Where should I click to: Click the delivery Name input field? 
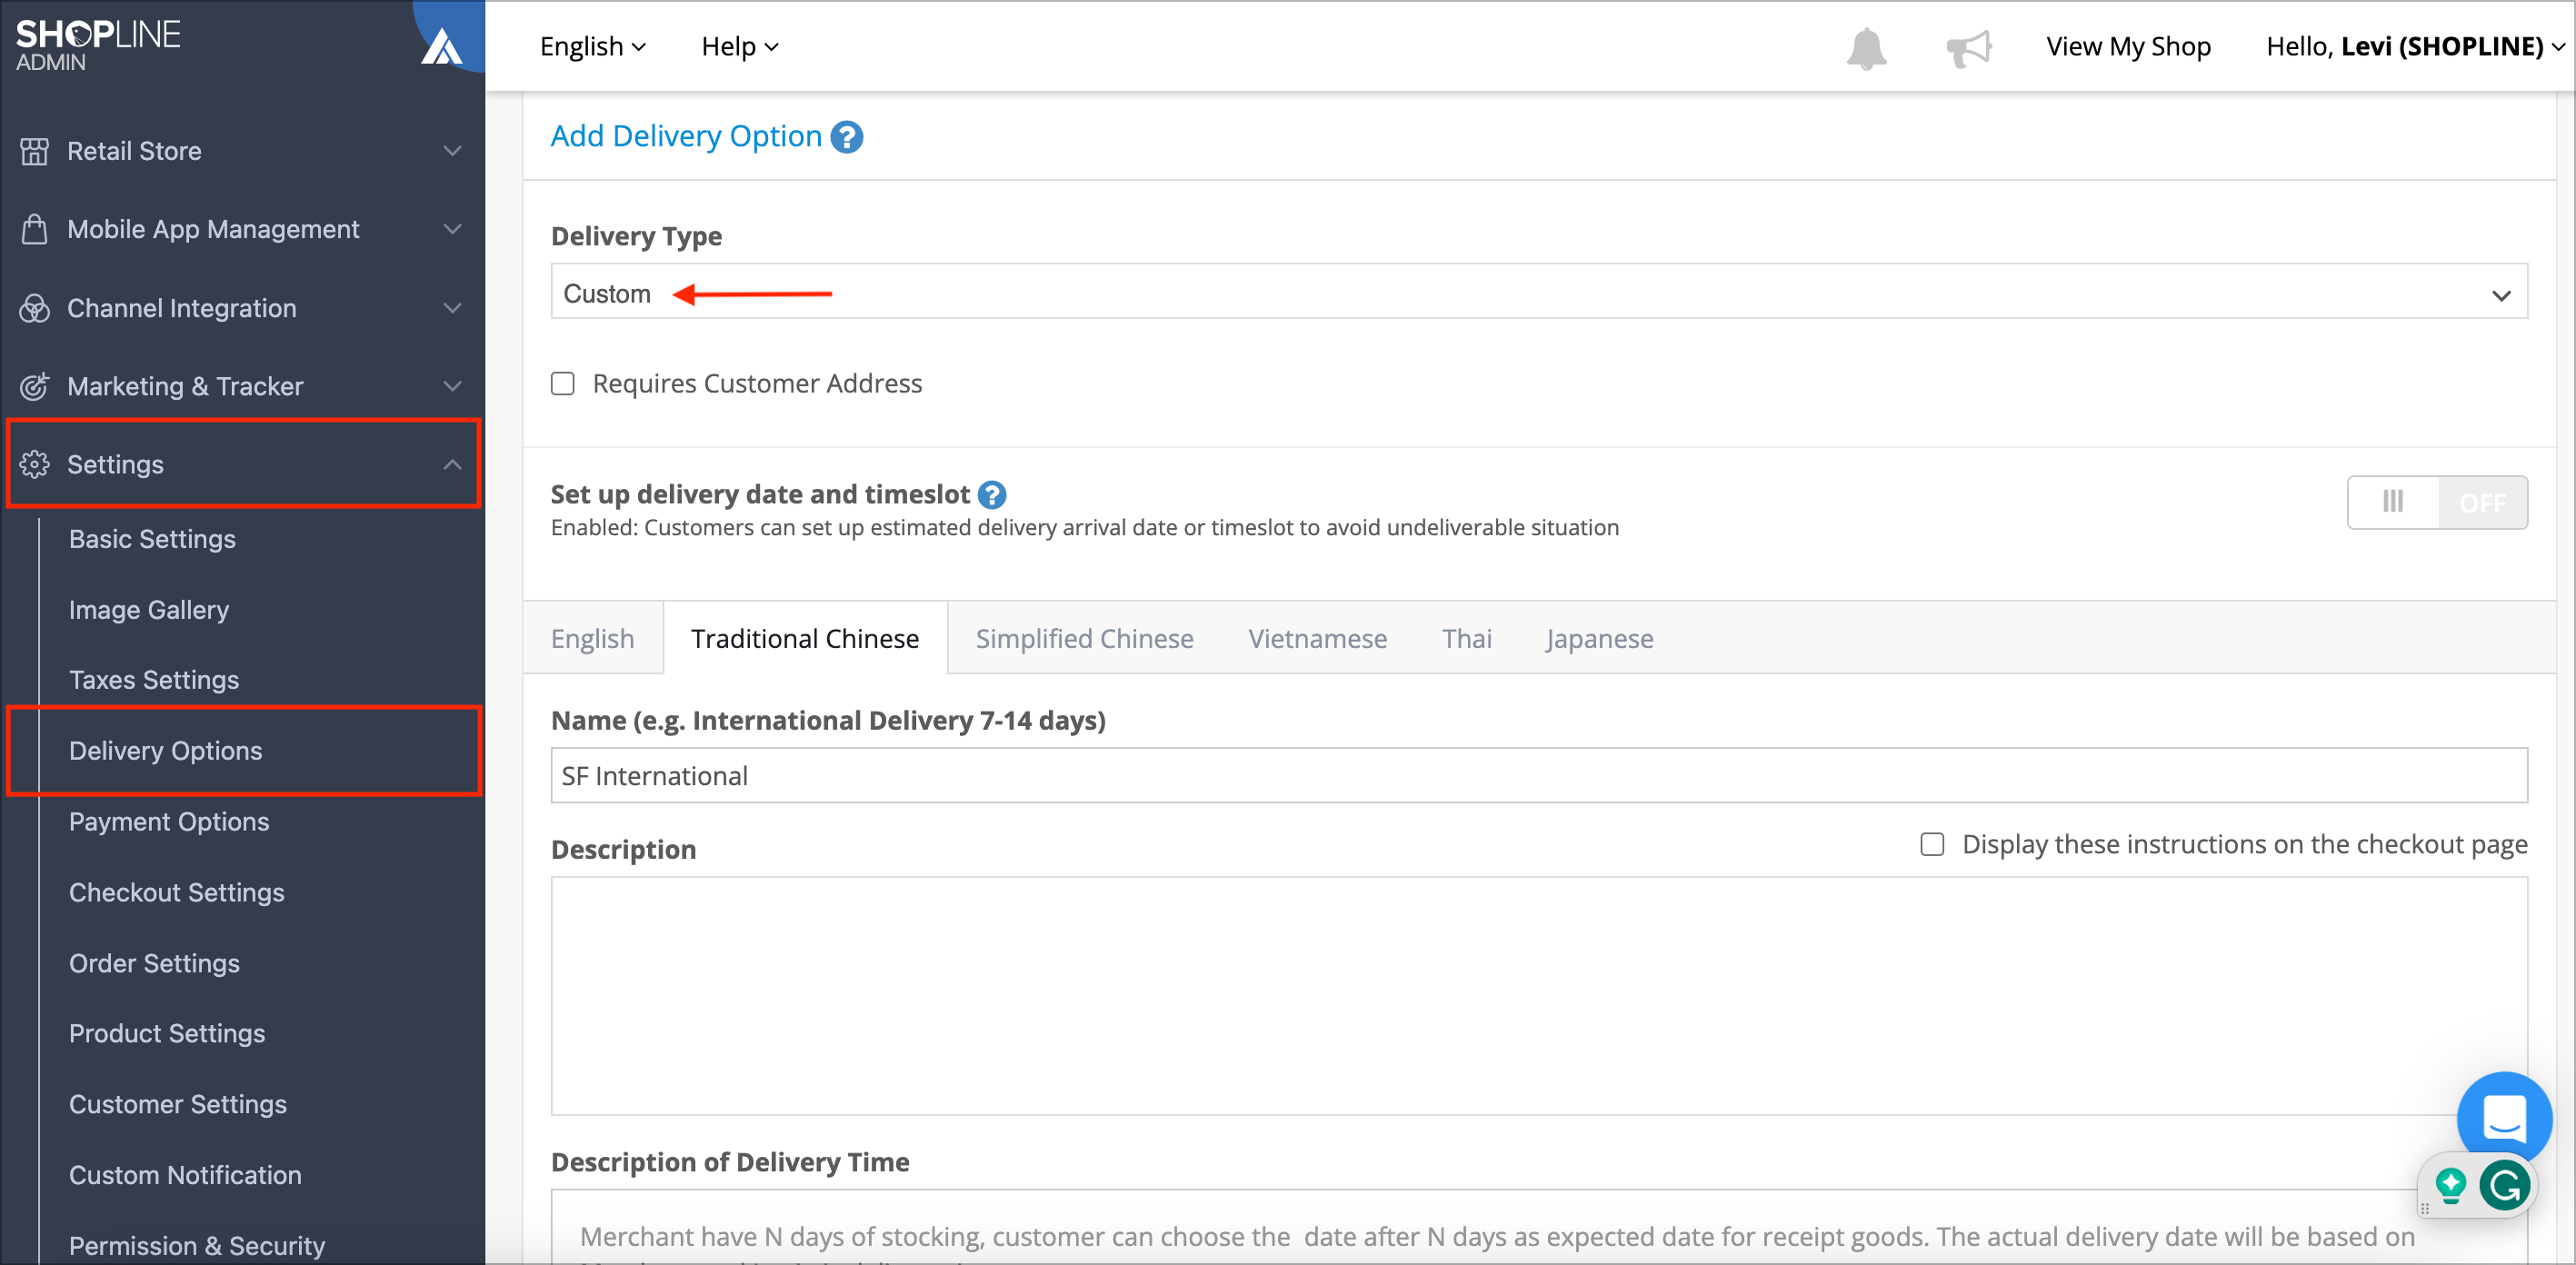[1539, 775]
